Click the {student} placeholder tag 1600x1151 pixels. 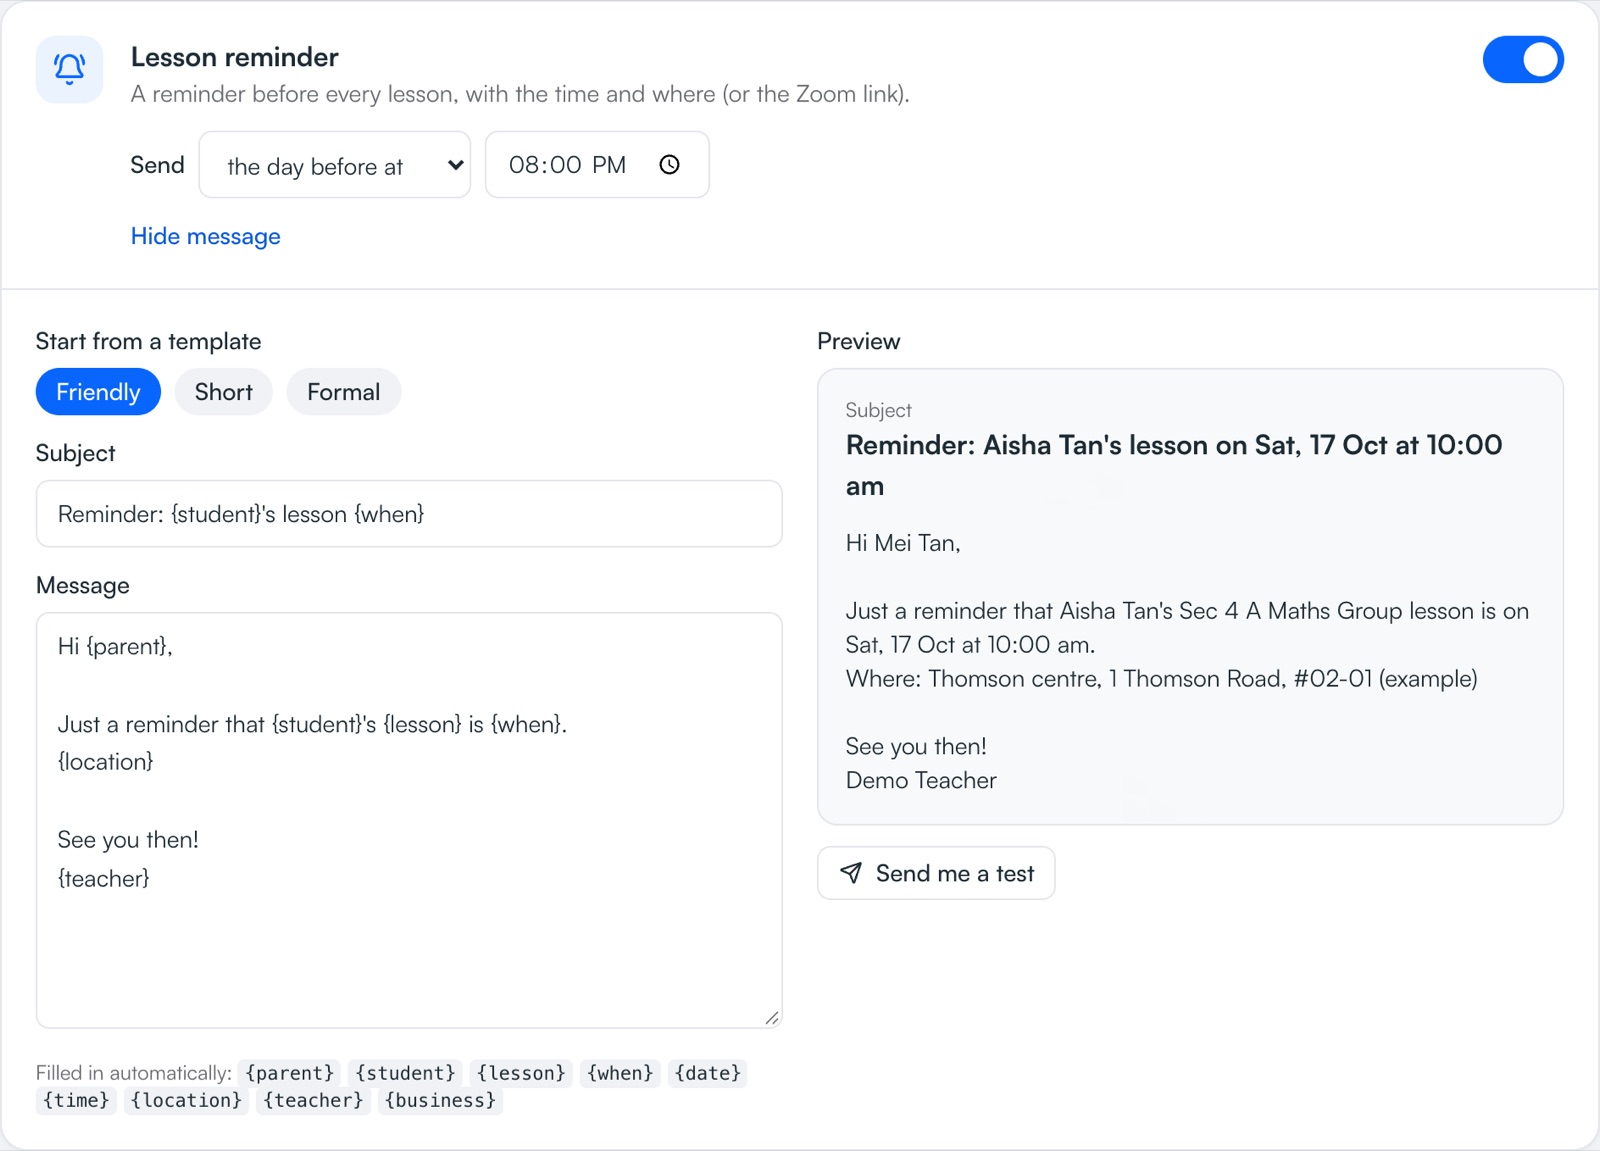(x=405, y=1073)
